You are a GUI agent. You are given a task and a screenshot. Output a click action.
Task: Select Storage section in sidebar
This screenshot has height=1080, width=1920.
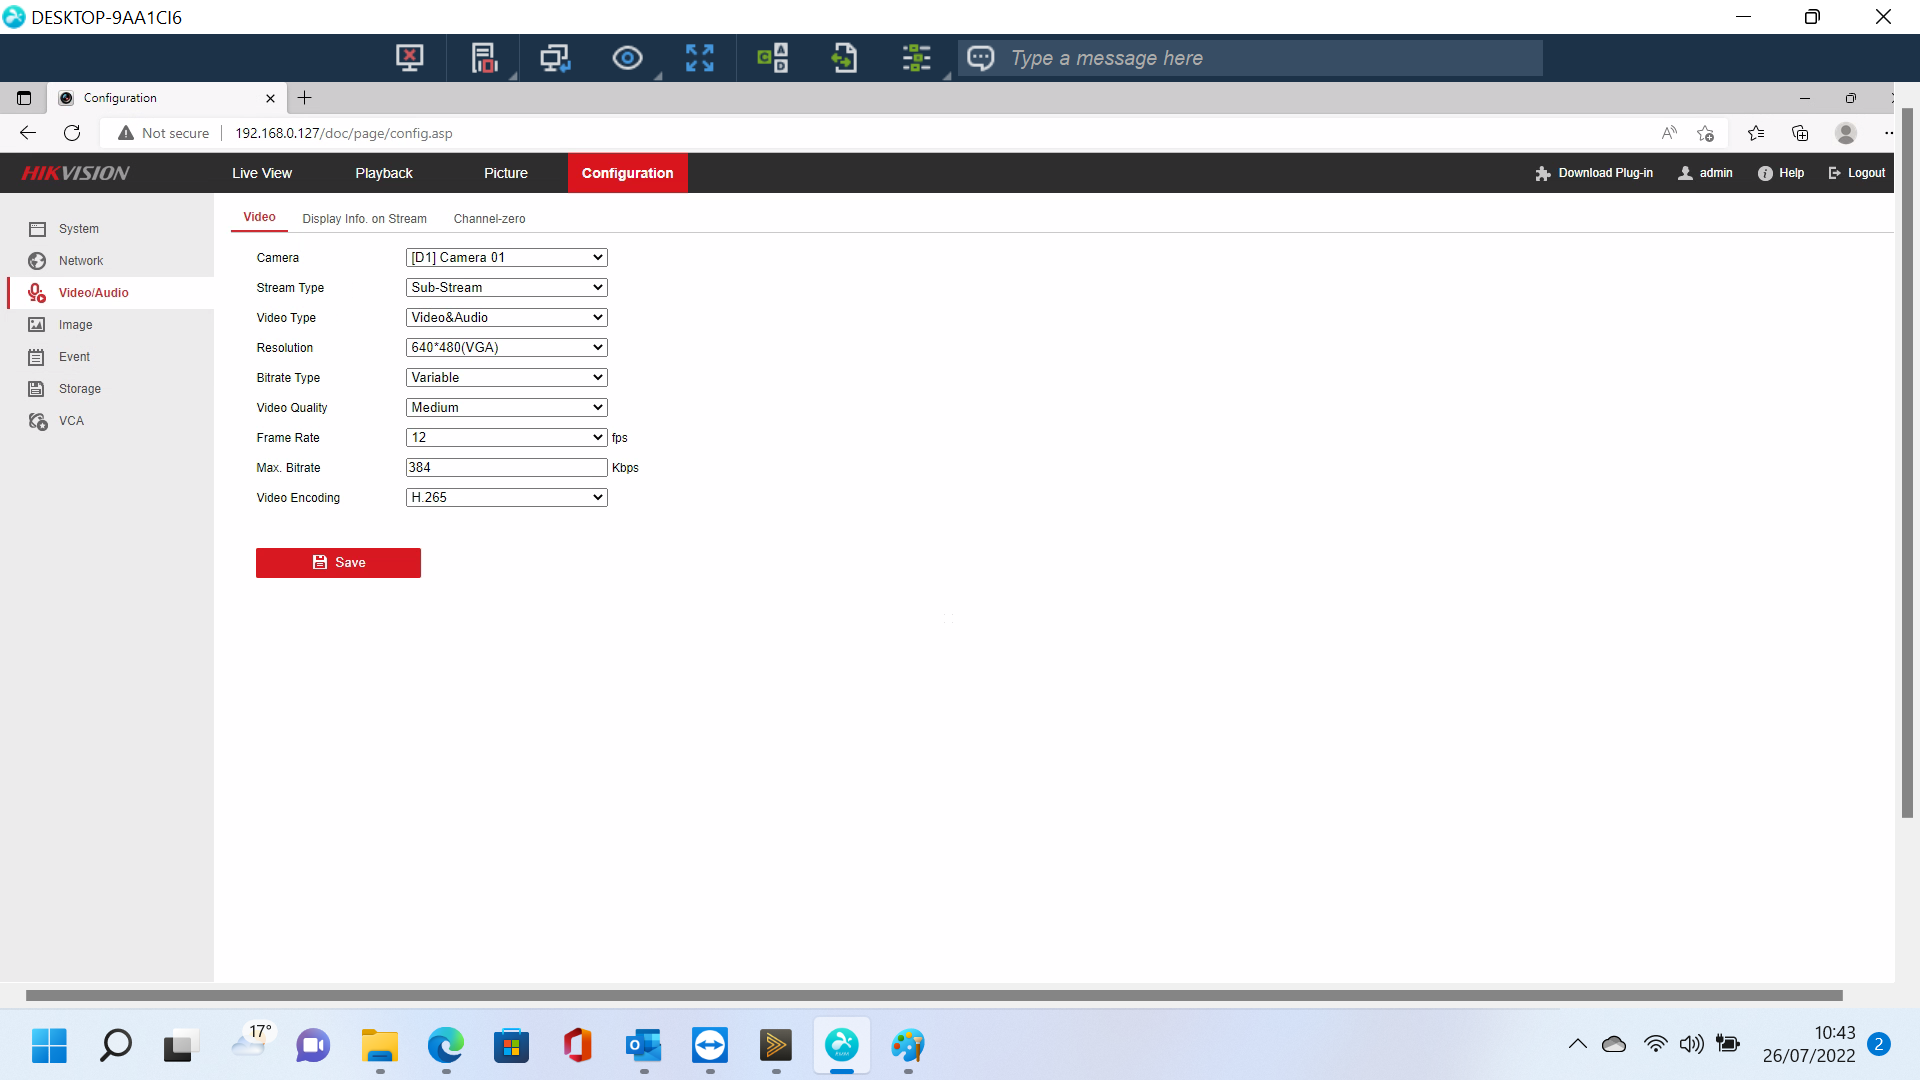coord(79,389)
